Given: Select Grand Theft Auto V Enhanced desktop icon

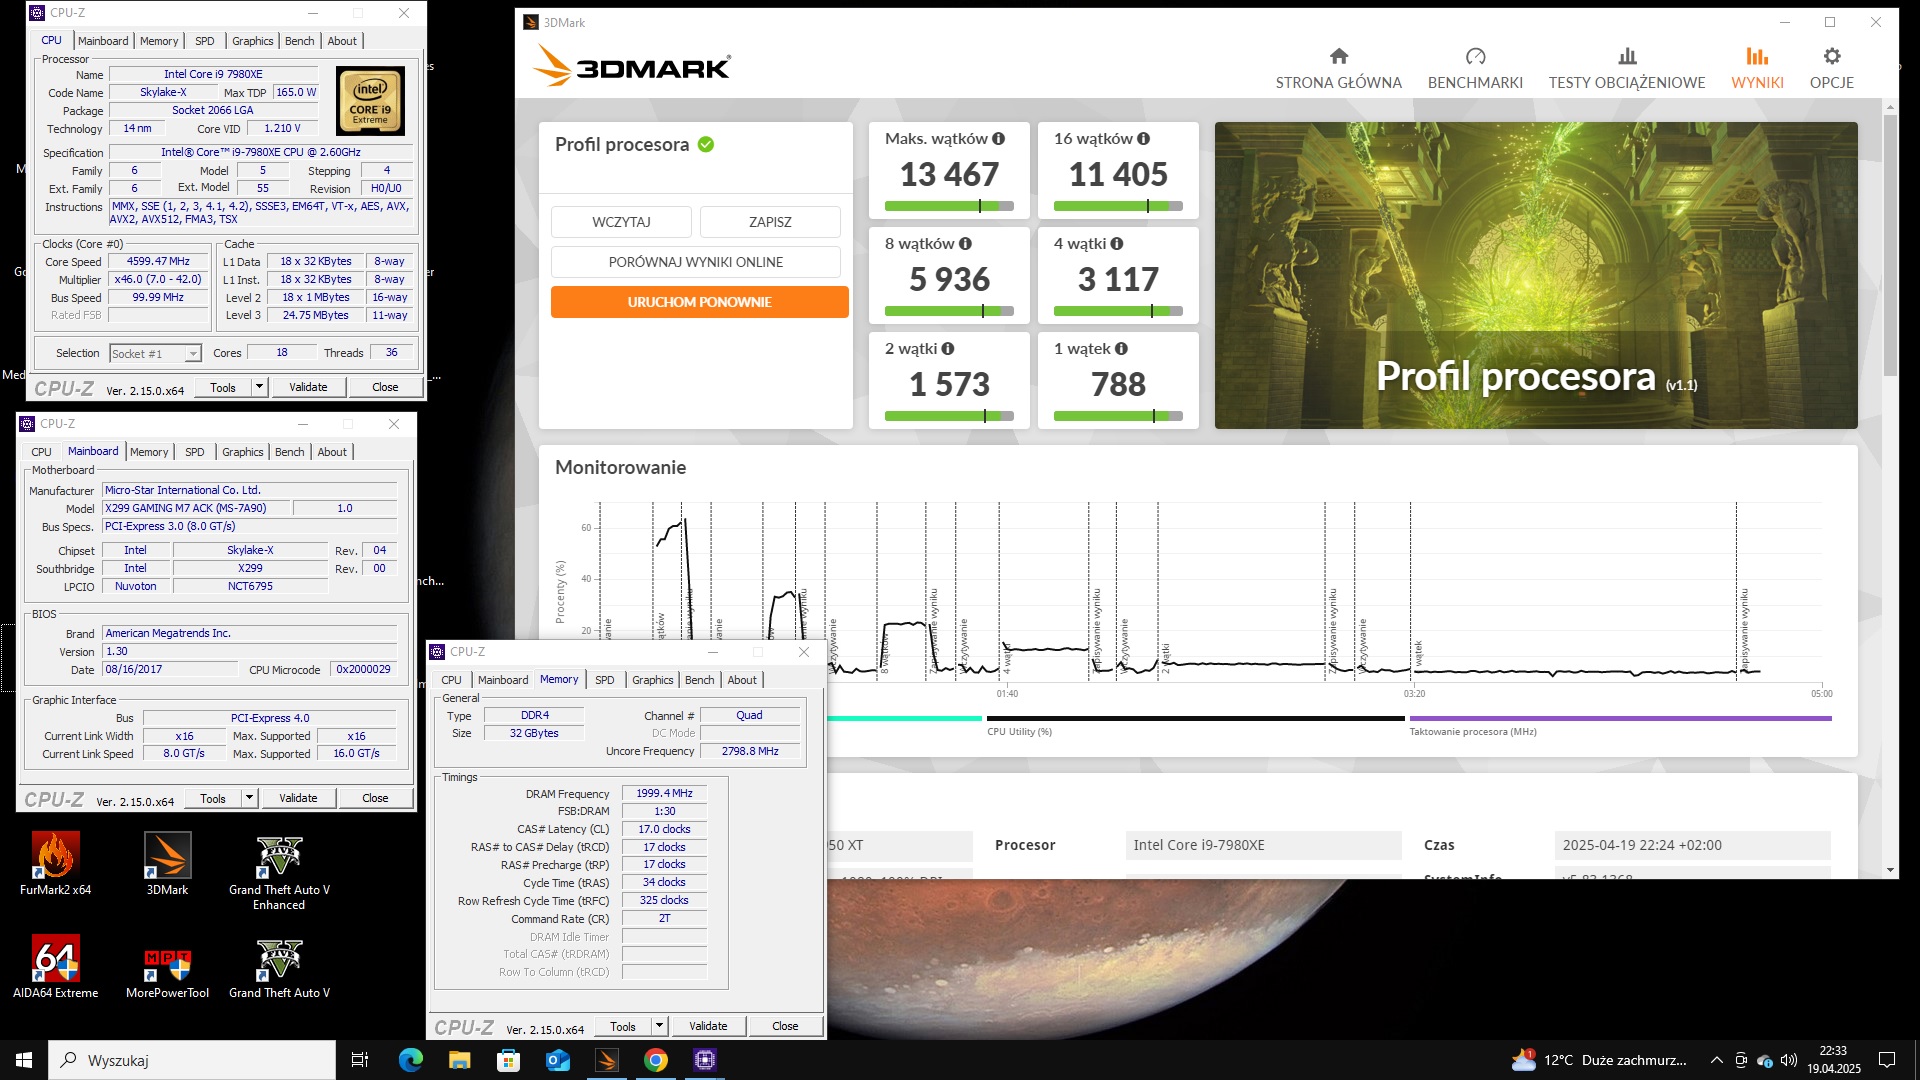Looking at the screenshot, I should coord(279,872).
